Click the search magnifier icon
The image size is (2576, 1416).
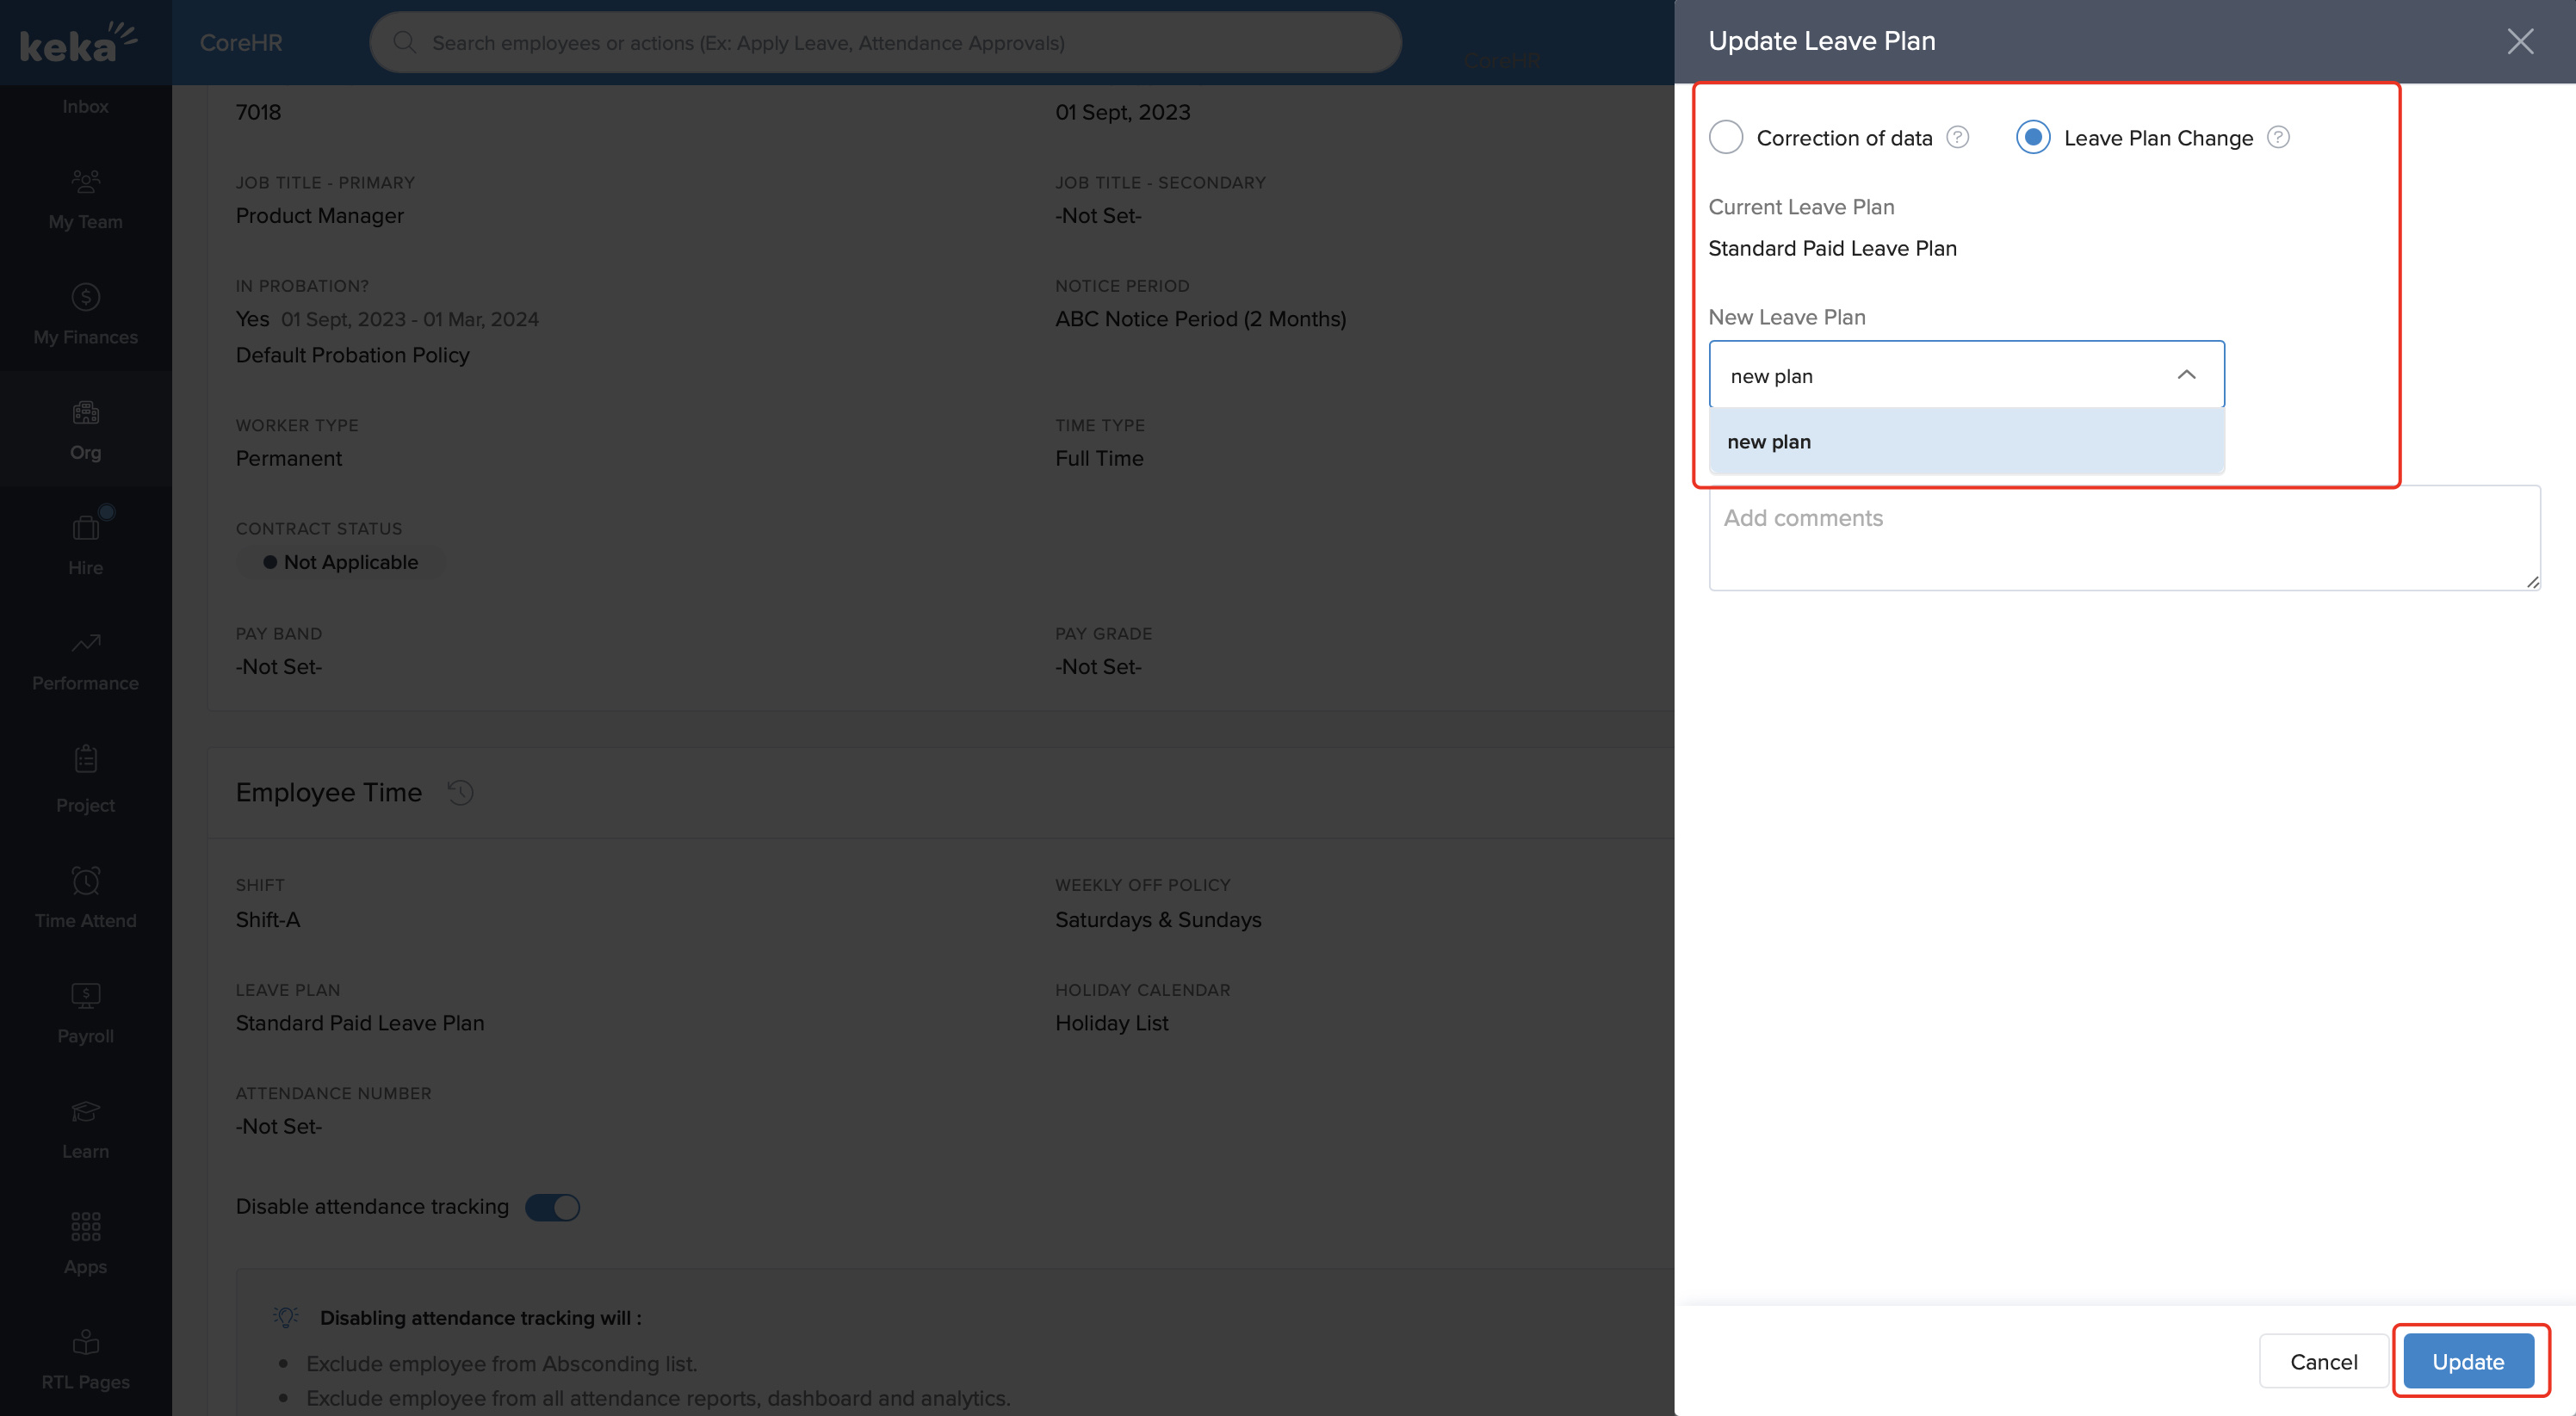404,42
